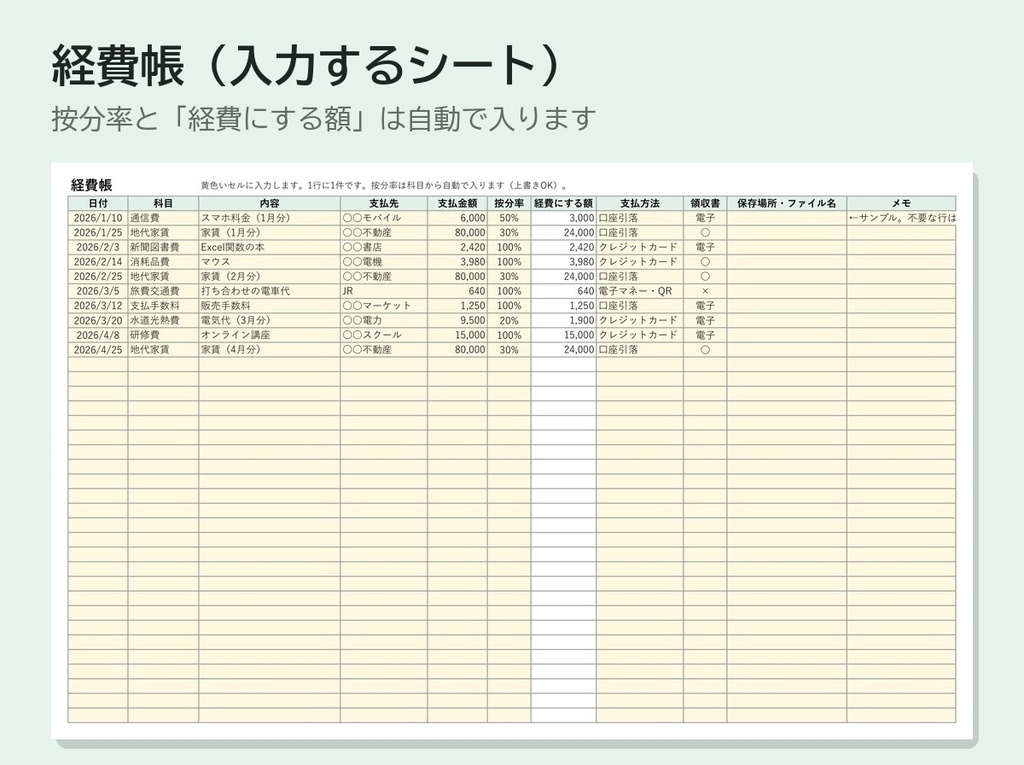Viewport: 1024px width, 765px height.
Task: Select the 〇〇電力 payee cell
Action: tap(384, 320)
